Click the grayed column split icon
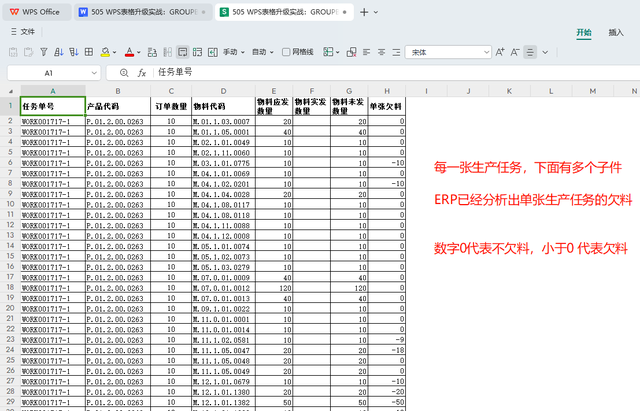The image size is (640, 411). pyautogui.click(x=167, y=52)
